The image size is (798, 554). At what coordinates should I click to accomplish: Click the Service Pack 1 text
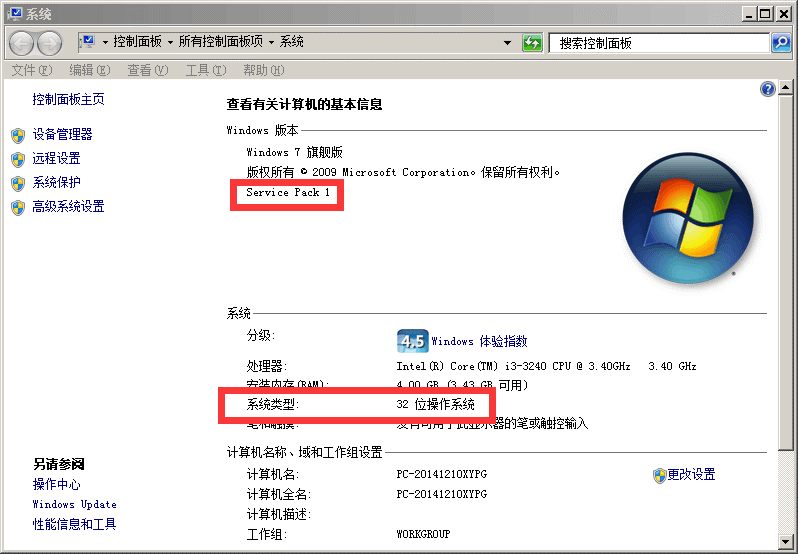(x=288, y=192)
